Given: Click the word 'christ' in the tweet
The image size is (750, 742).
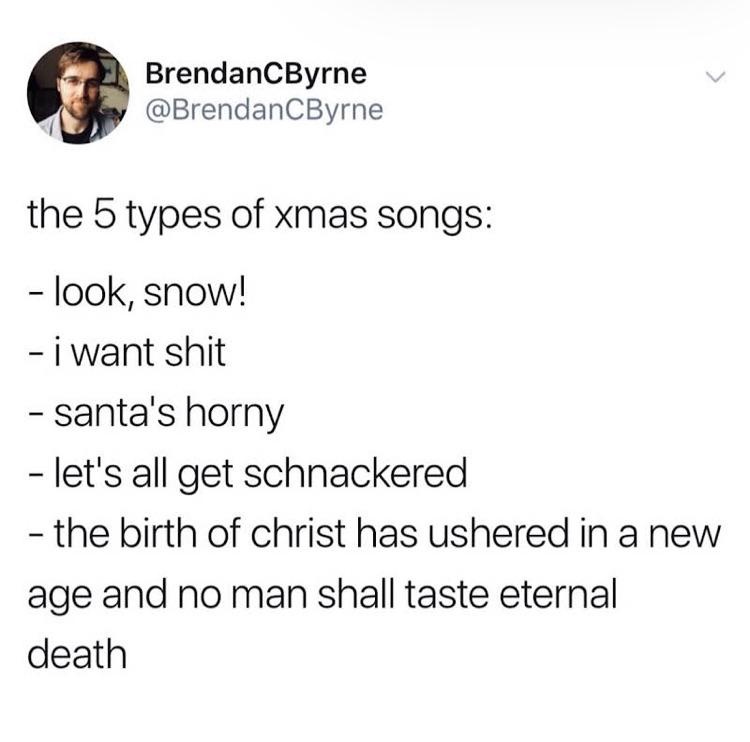Looking at the screenshot, I should click(298, 533).
